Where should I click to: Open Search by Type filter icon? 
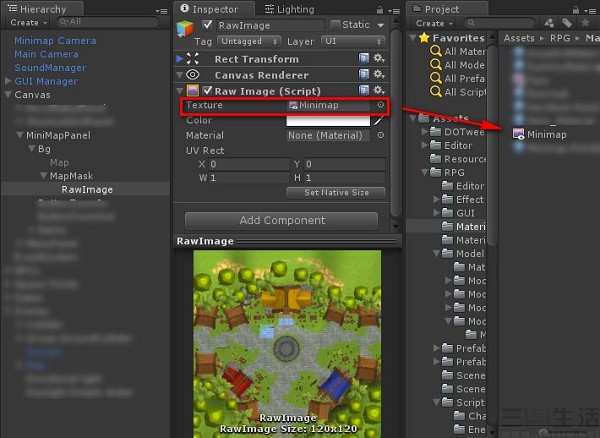[x=549, y=23]
